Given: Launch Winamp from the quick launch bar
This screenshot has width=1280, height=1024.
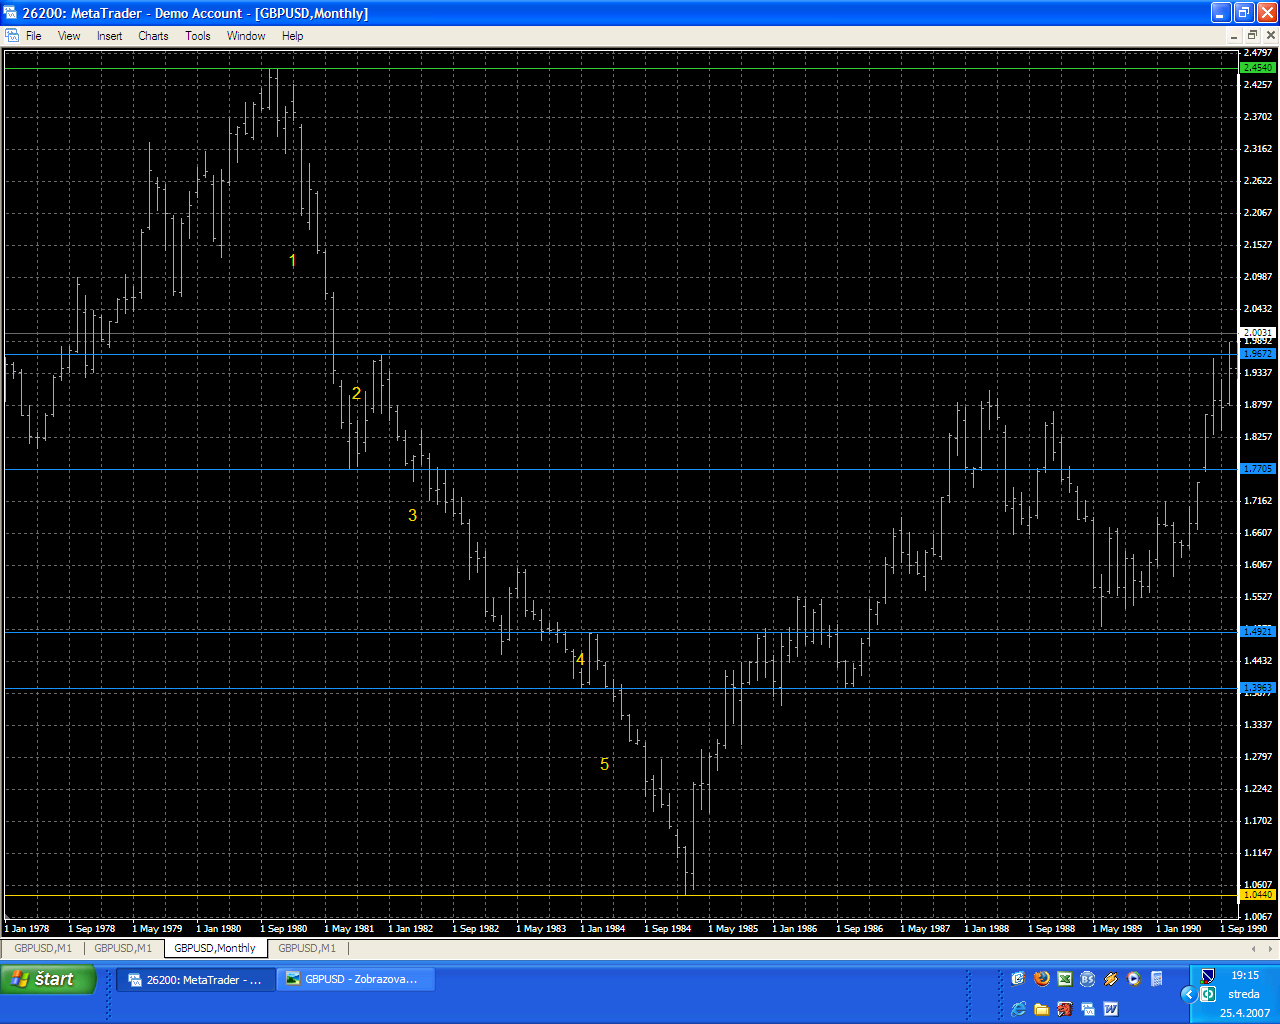Looking at the screenshot, I should pyautogui.click(x=1110, y=979).
